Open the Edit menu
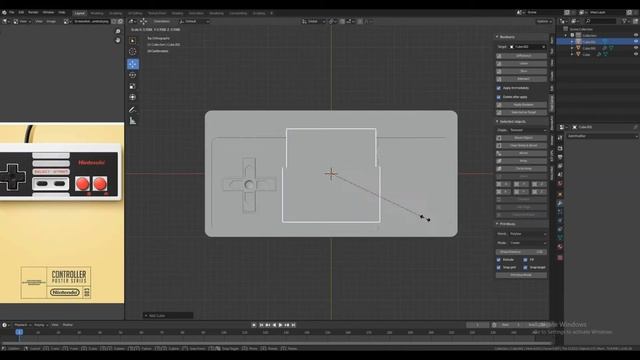 point(21,13)
